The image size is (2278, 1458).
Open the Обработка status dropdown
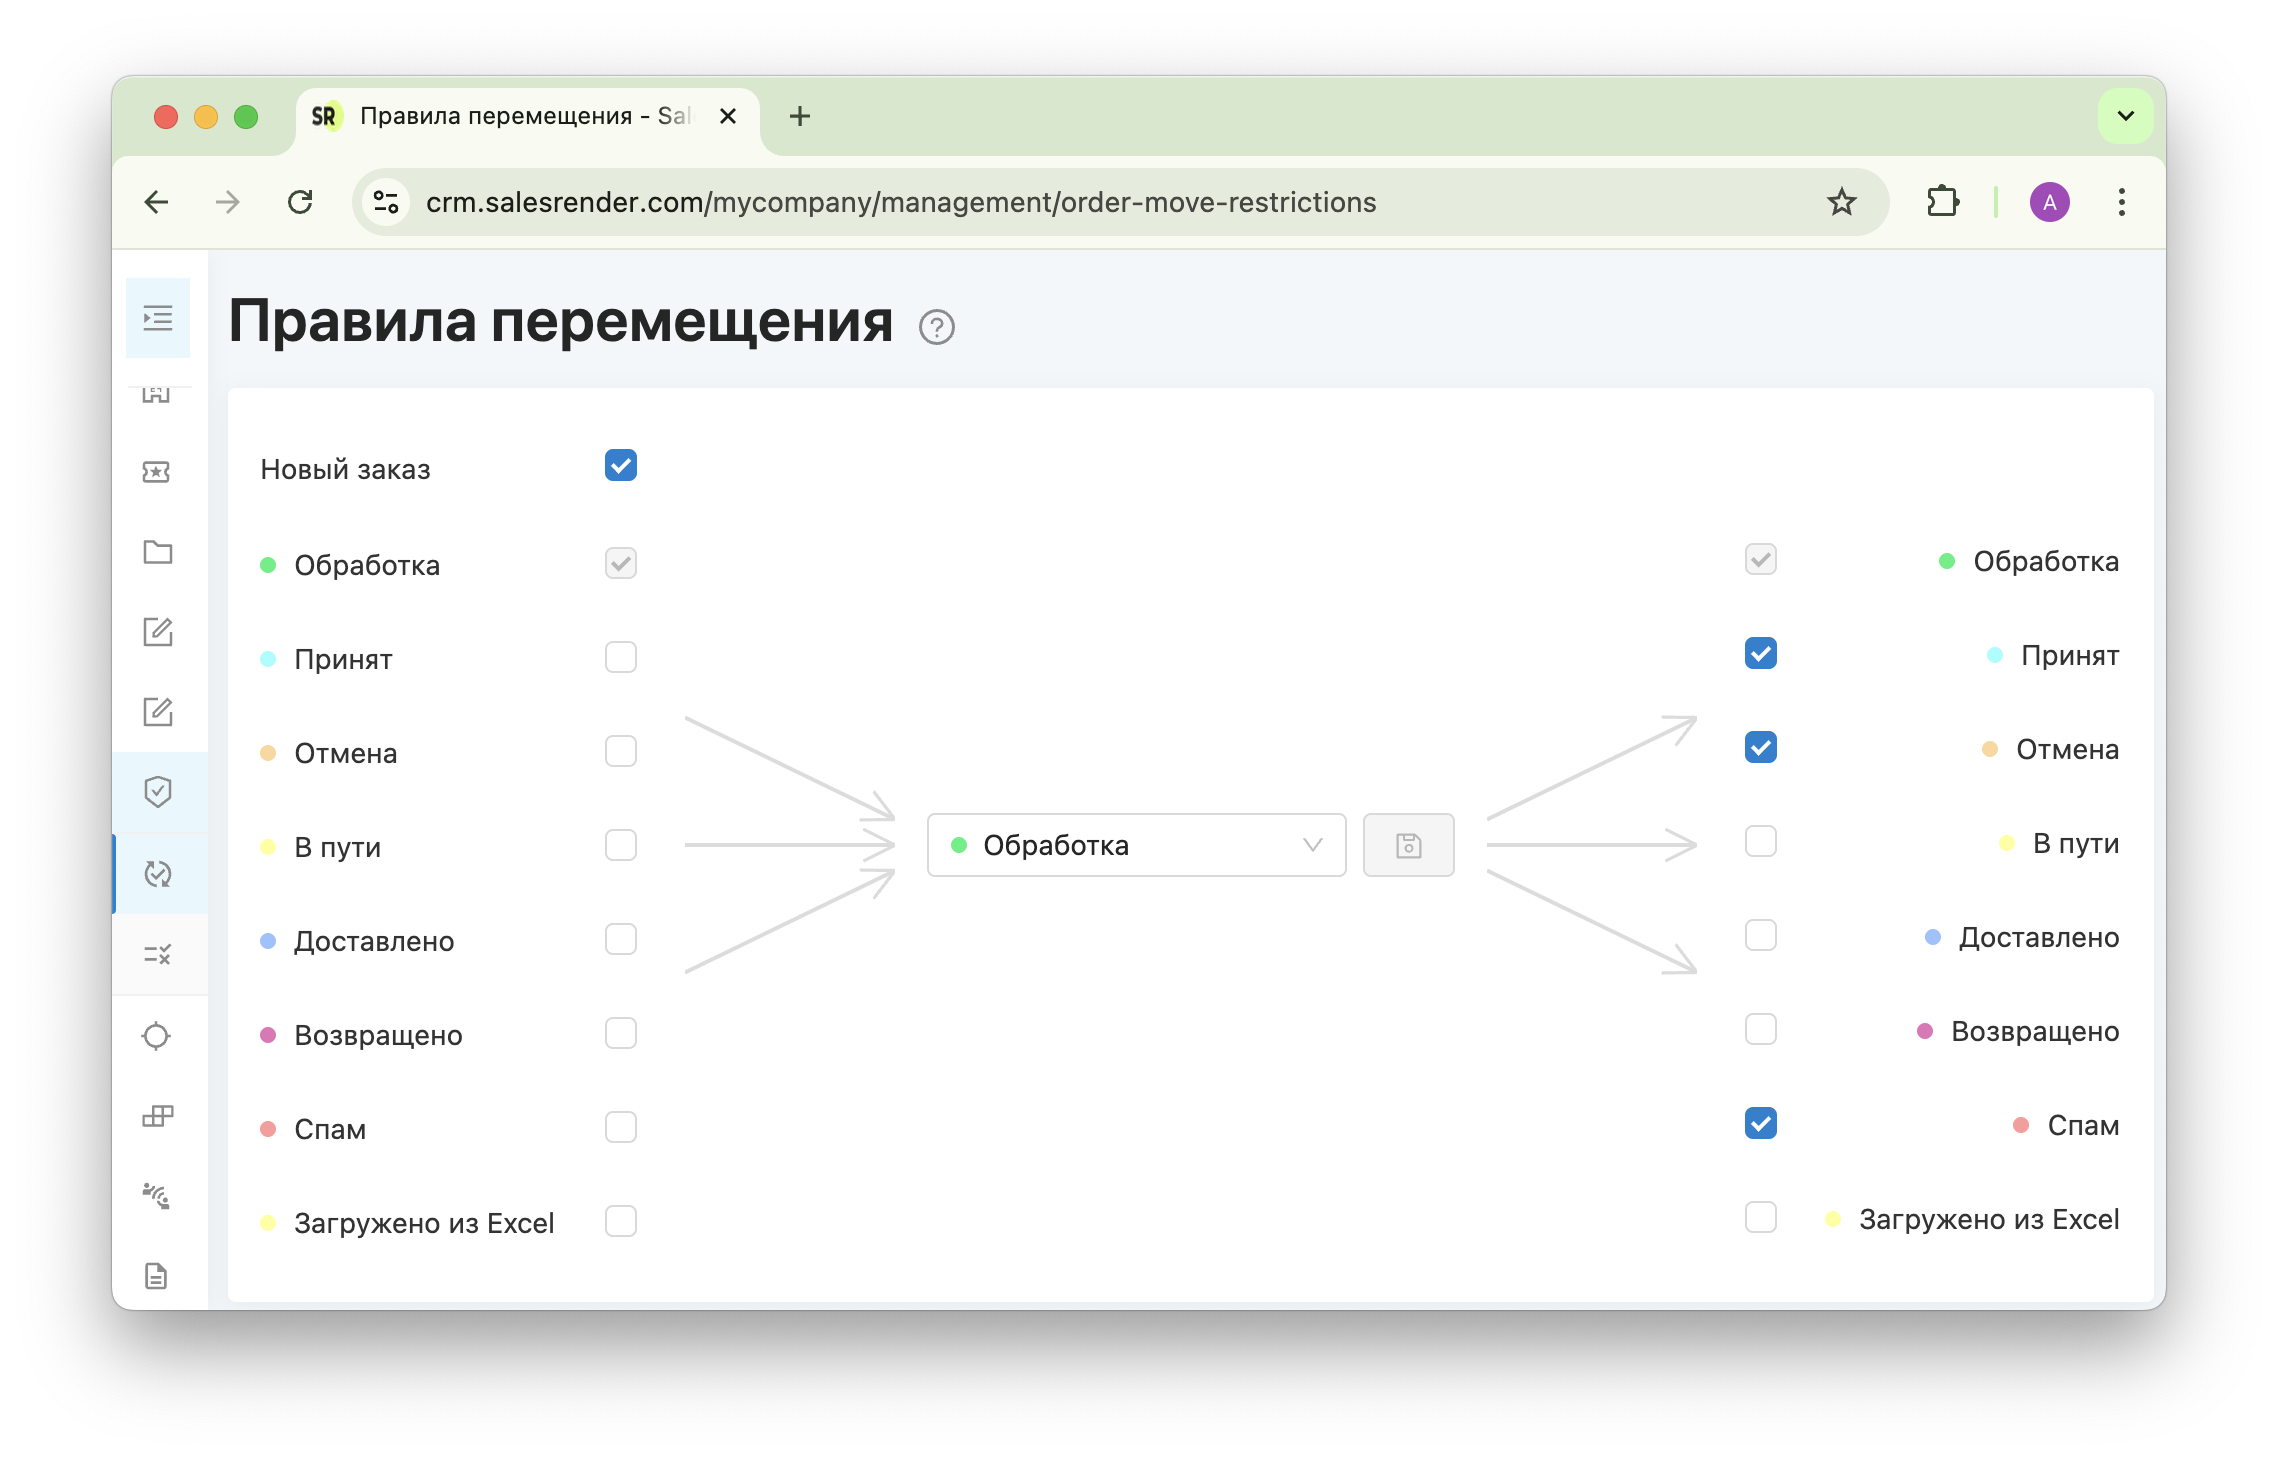(1137, 845)
